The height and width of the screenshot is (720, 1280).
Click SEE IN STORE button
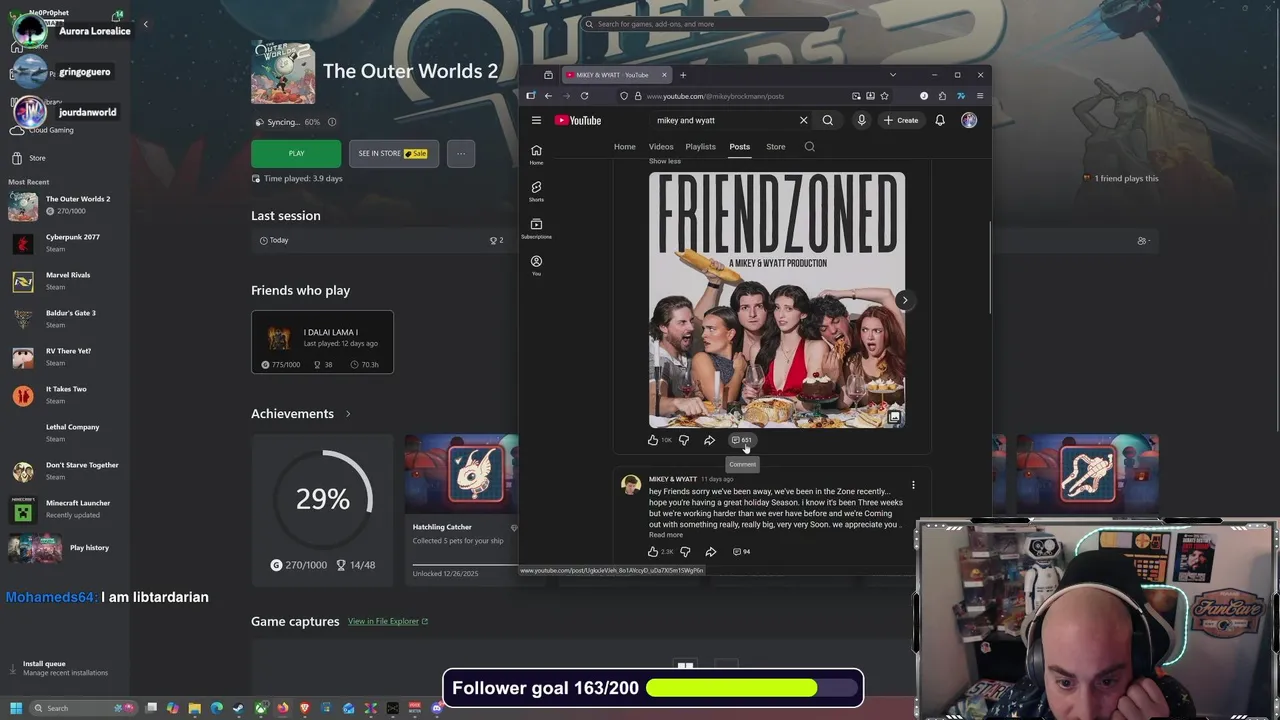pos(393,153)
